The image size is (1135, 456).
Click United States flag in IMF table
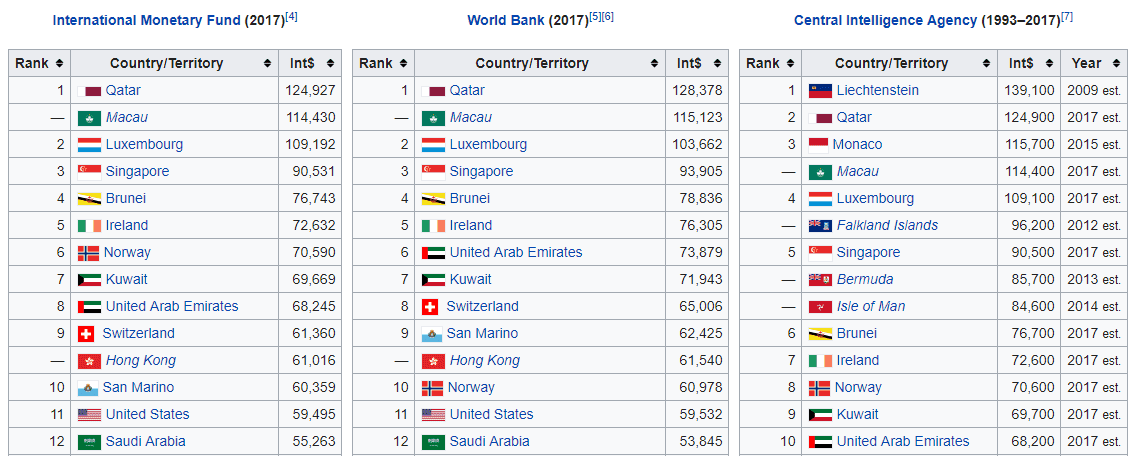coord(90,415)
